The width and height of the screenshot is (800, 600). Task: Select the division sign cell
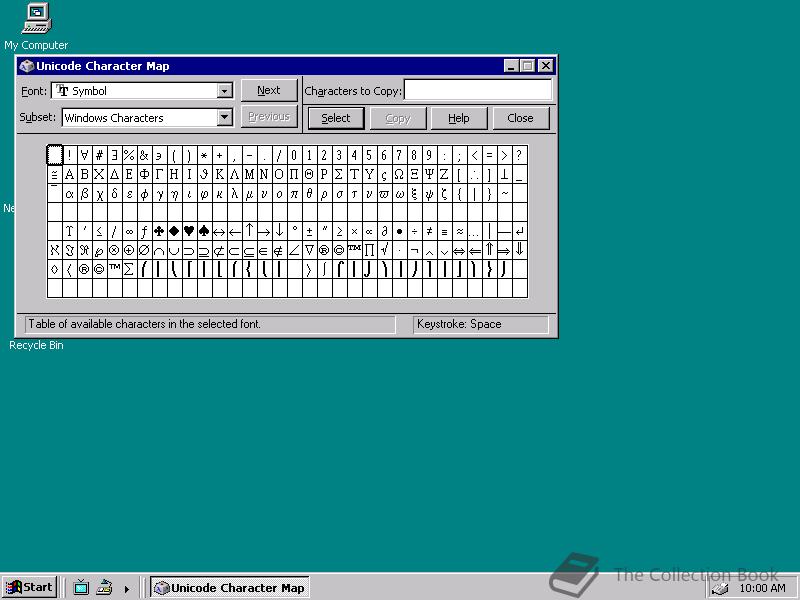[415, 231]
